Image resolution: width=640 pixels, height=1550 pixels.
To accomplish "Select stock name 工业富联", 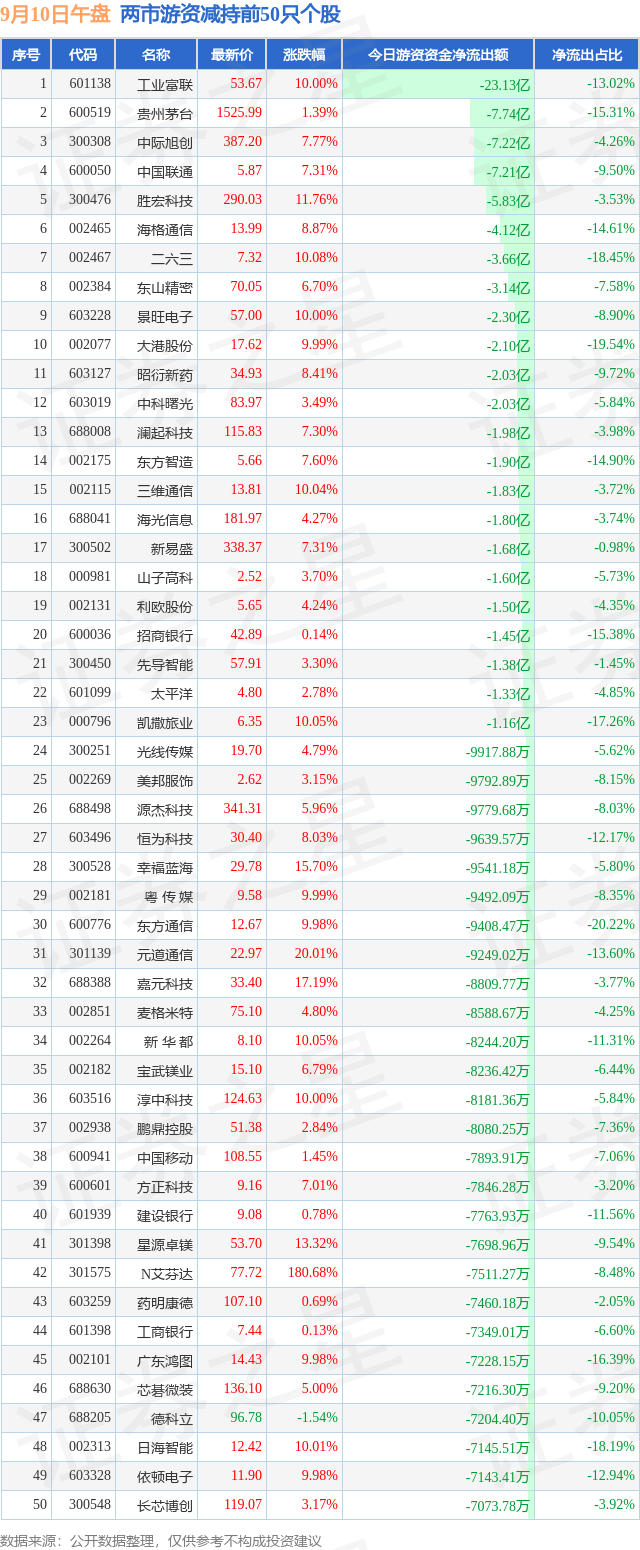I will (x=165, y=84).
